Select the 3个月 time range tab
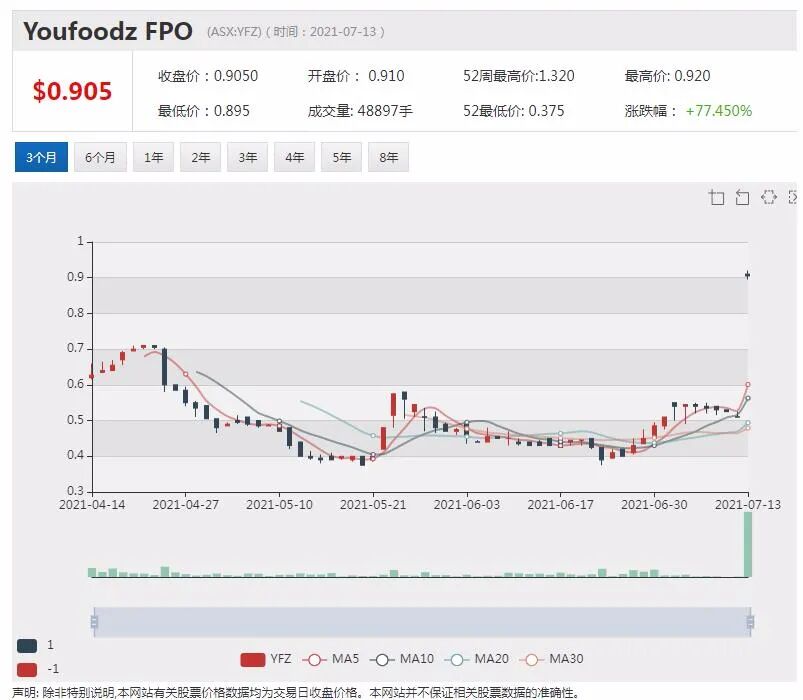Viewport: 803px width, 700px height. click(41, 157)
